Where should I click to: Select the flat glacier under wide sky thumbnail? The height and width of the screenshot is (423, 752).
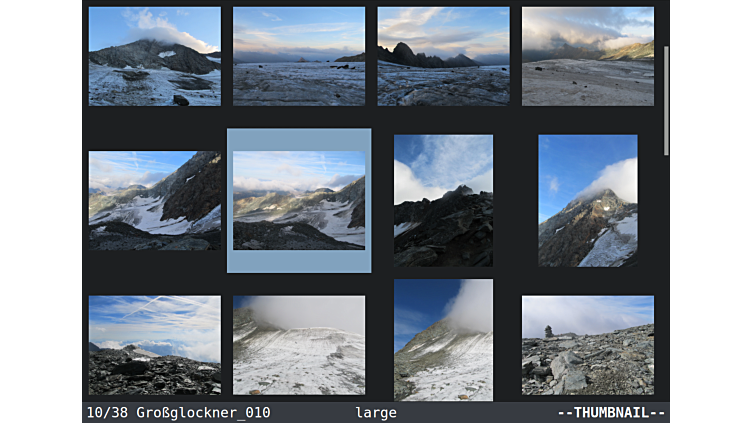pyautogui.click(x=299, y=56)
